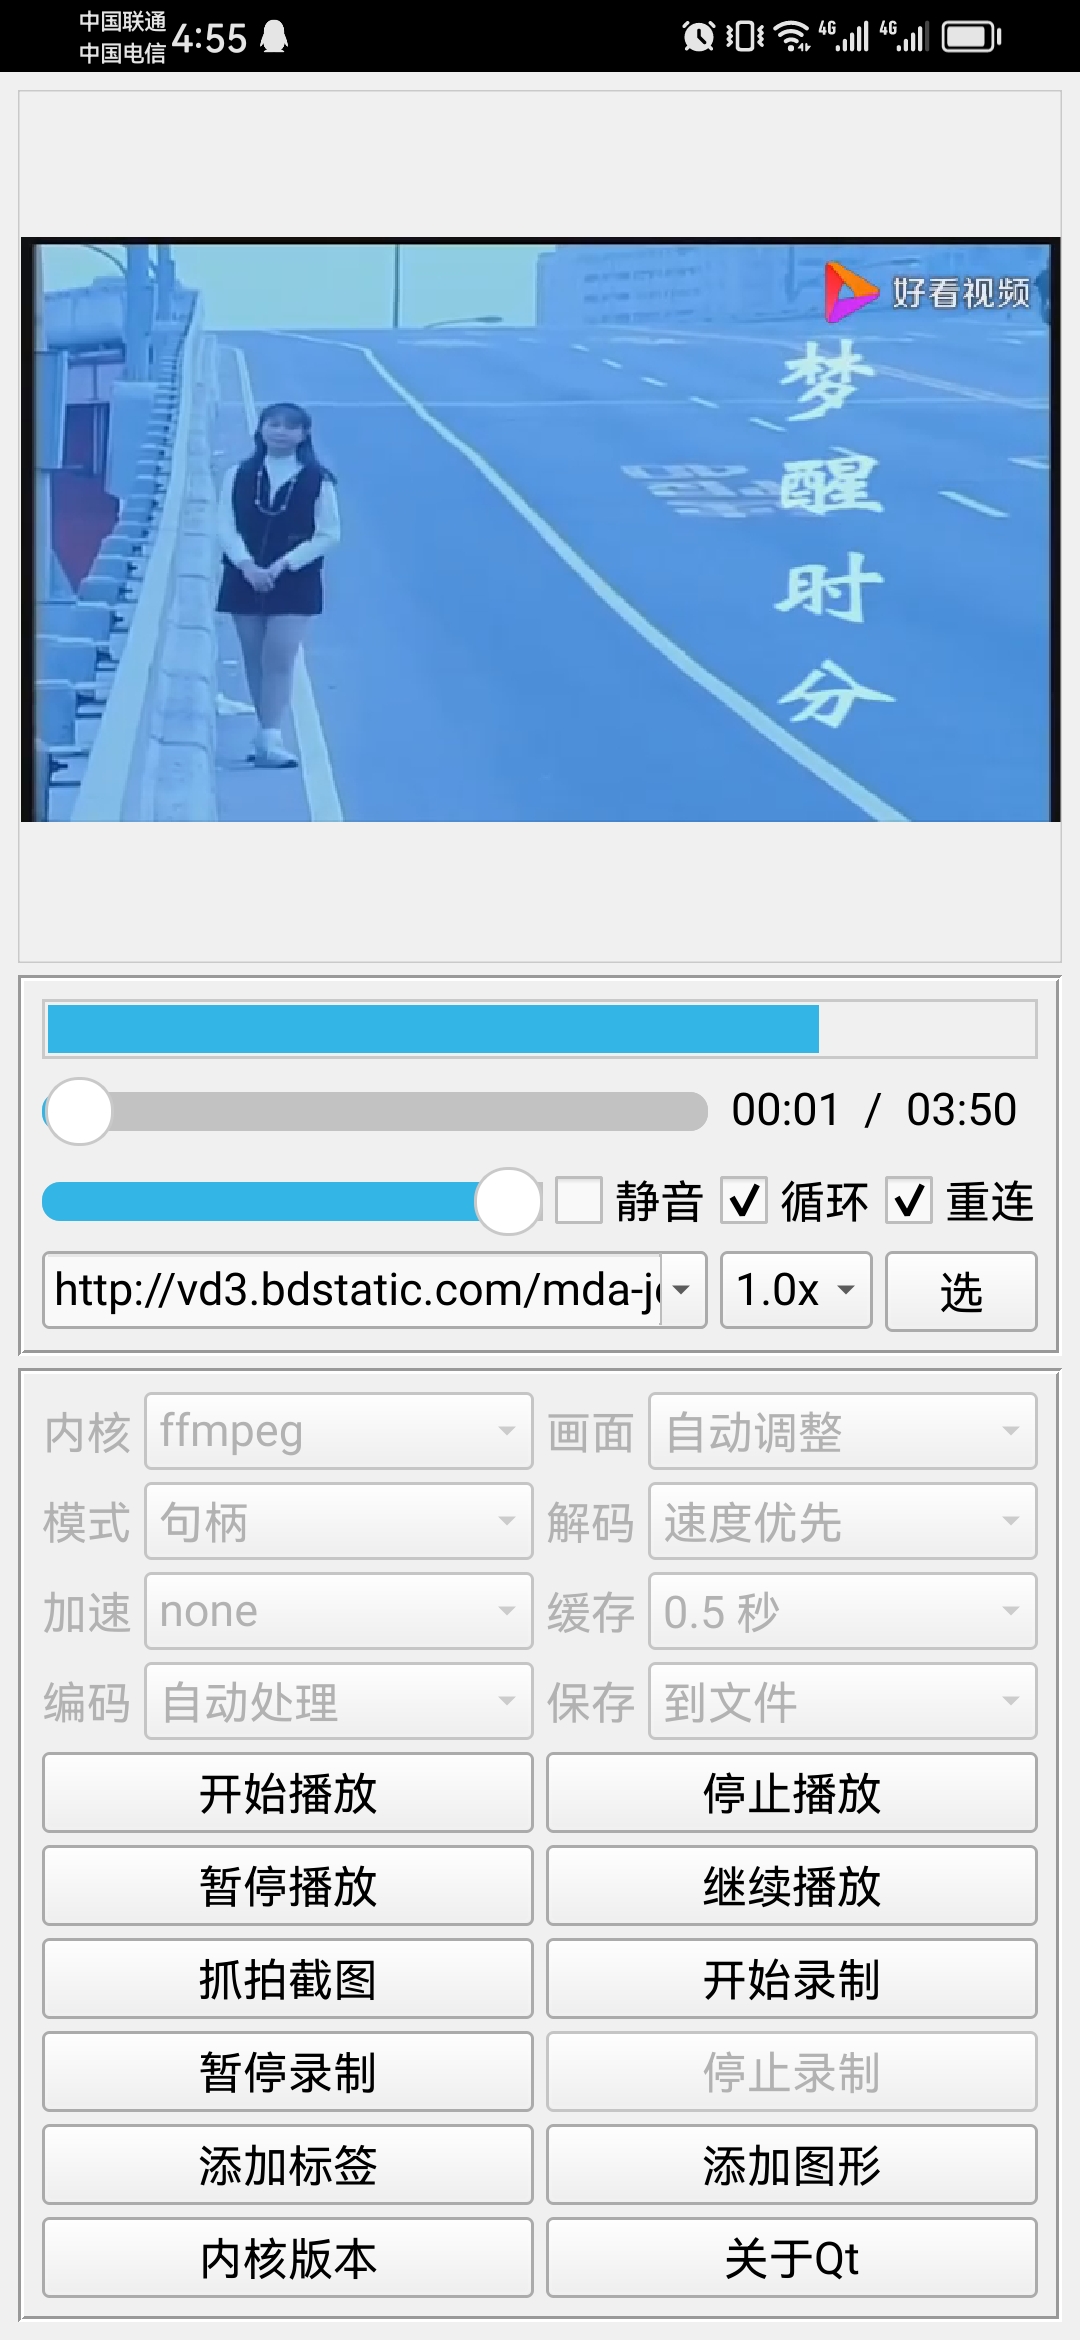Tap the Wi-Fi status icon
The height and width of the screenshot is (2340, 1080).
point(794,37)
